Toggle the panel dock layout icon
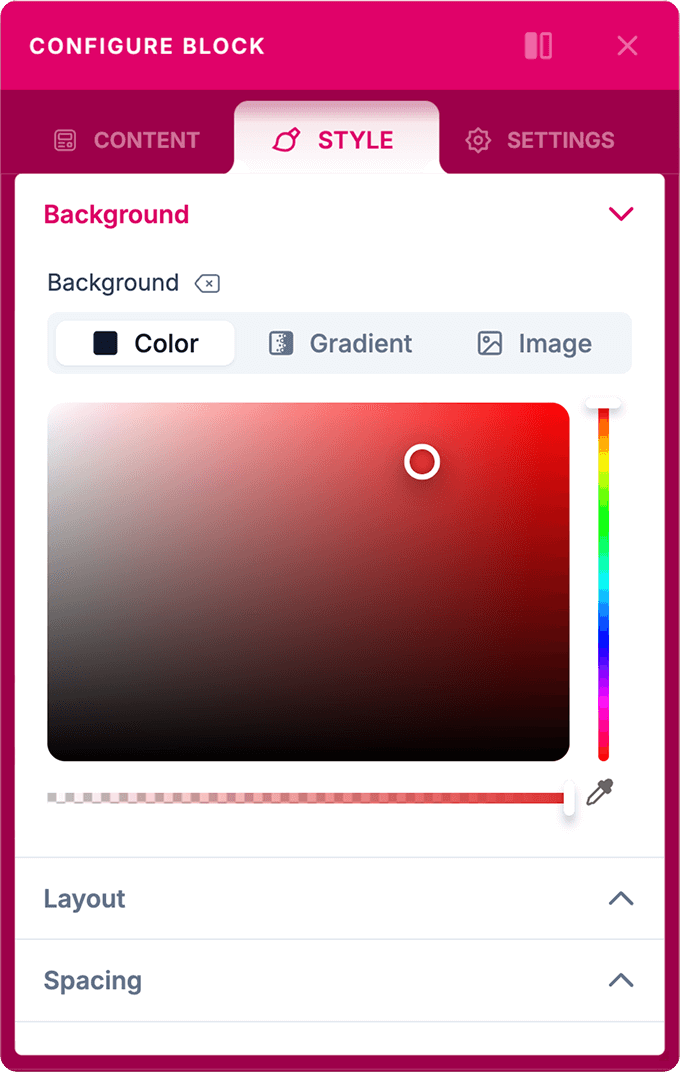Viewport: 680px width, 1072px height. [x=538, y=46]
